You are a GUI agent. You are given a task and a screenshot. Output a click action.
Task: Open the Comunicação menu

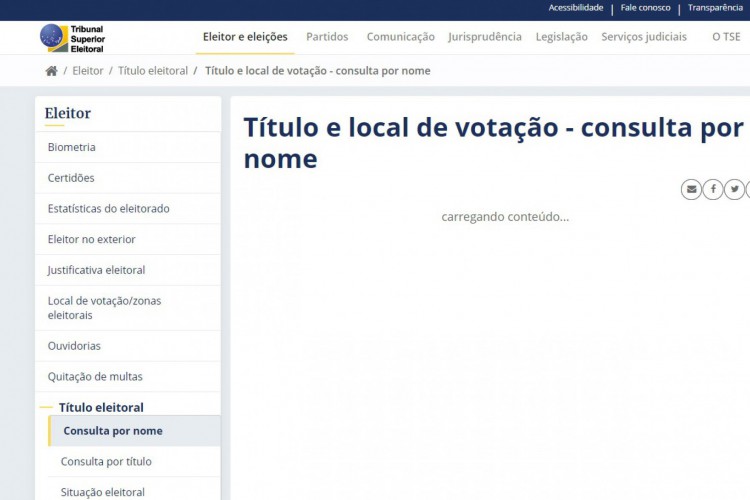pyautogui.click(x=400, y=37)
